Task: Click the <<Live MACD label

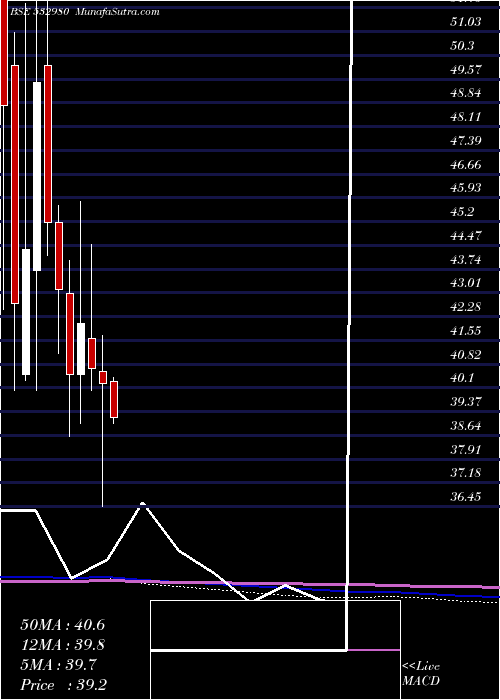Action: click(x=421, y=674)
